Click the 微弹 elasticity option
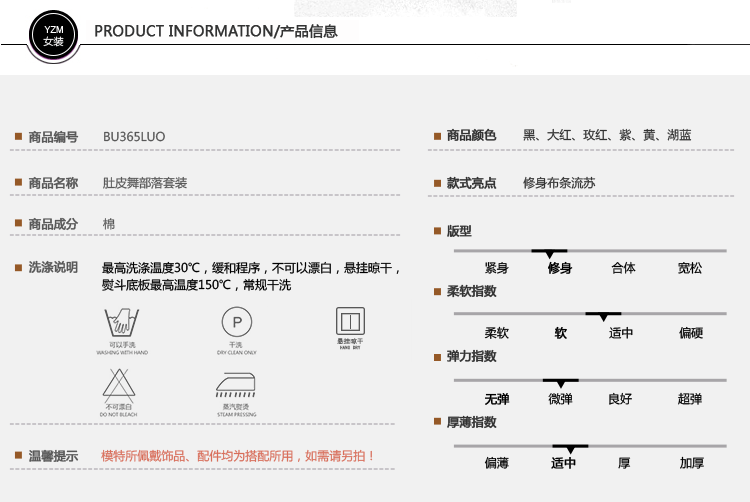The height and width of the screenshot is (502, 750). pyautogui.click(x=560, y=399)
